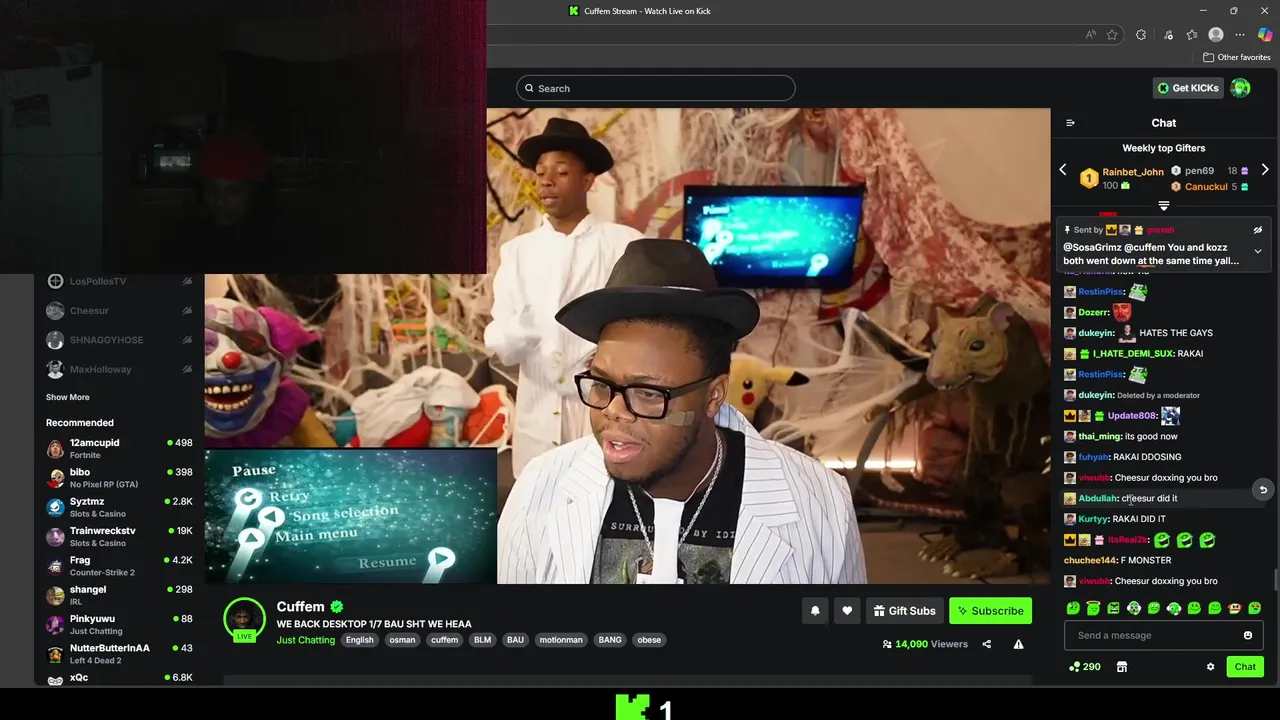Click username fuhyah in chat
The width and height of the screenshot is (1280, 720).
pyautogui.click(x=1093, y=457)
